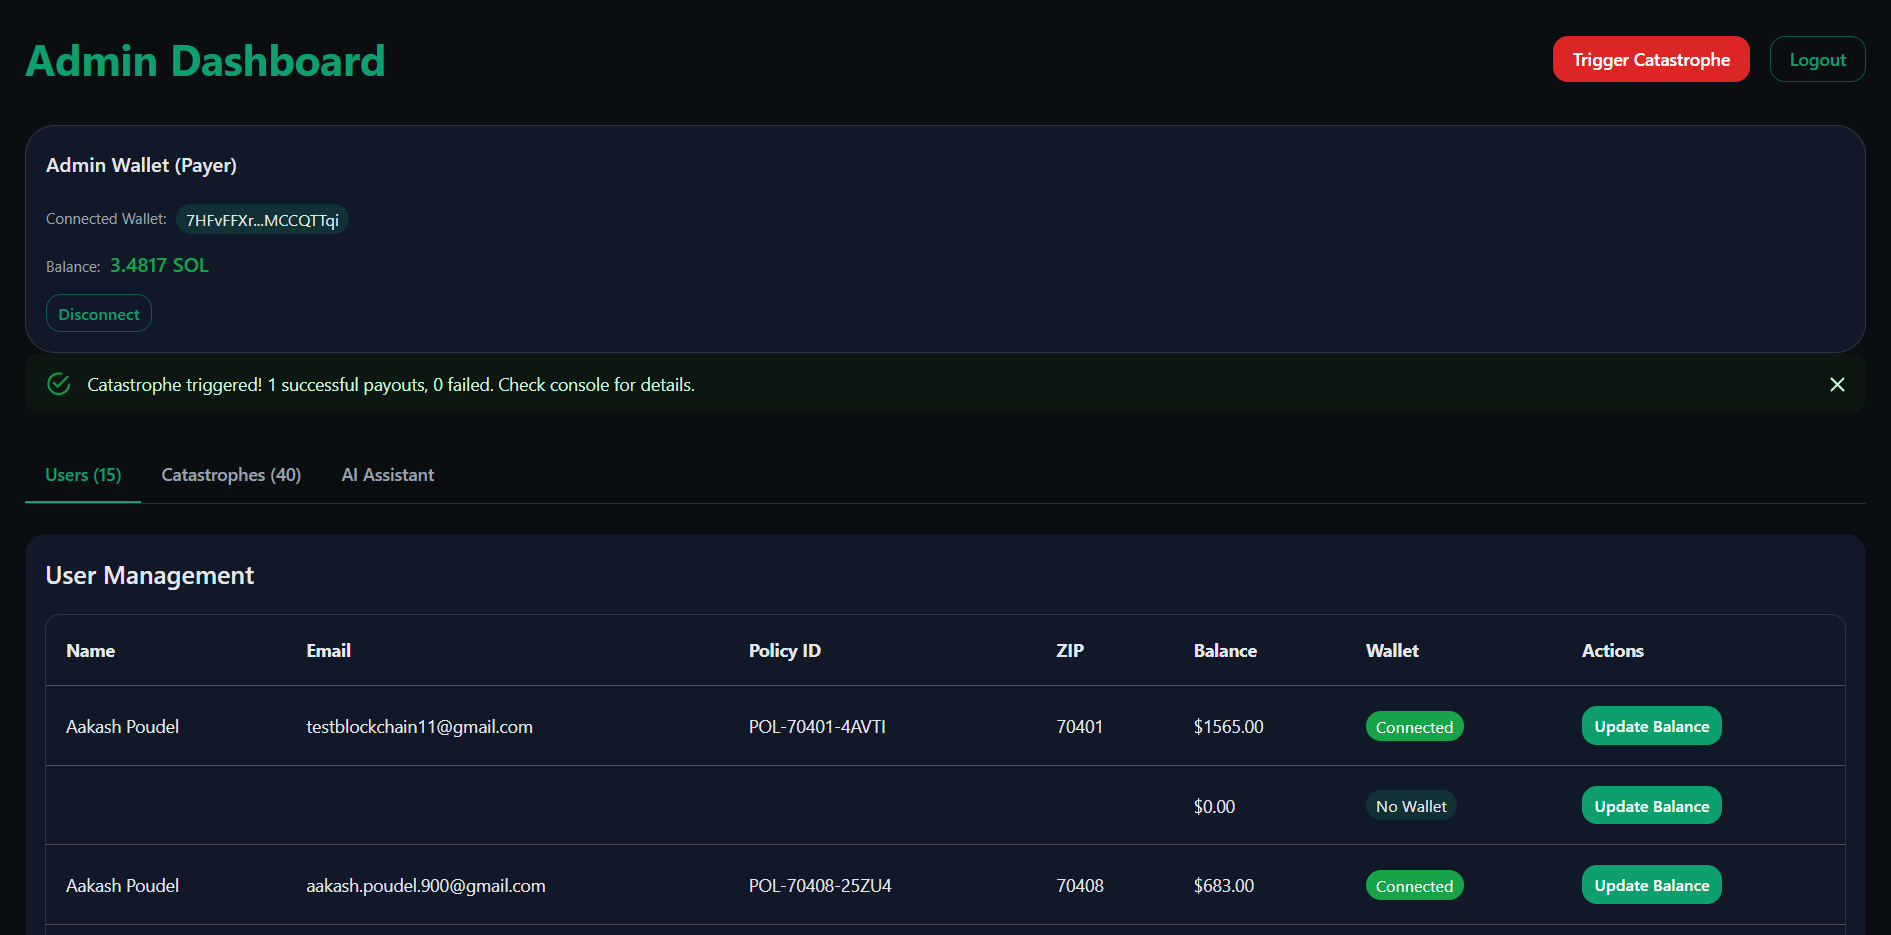Viewport: 1891px width, 935px height.
Task: Update balance for testblockchain11@gmail.com
Action: tap(1651, 726)
